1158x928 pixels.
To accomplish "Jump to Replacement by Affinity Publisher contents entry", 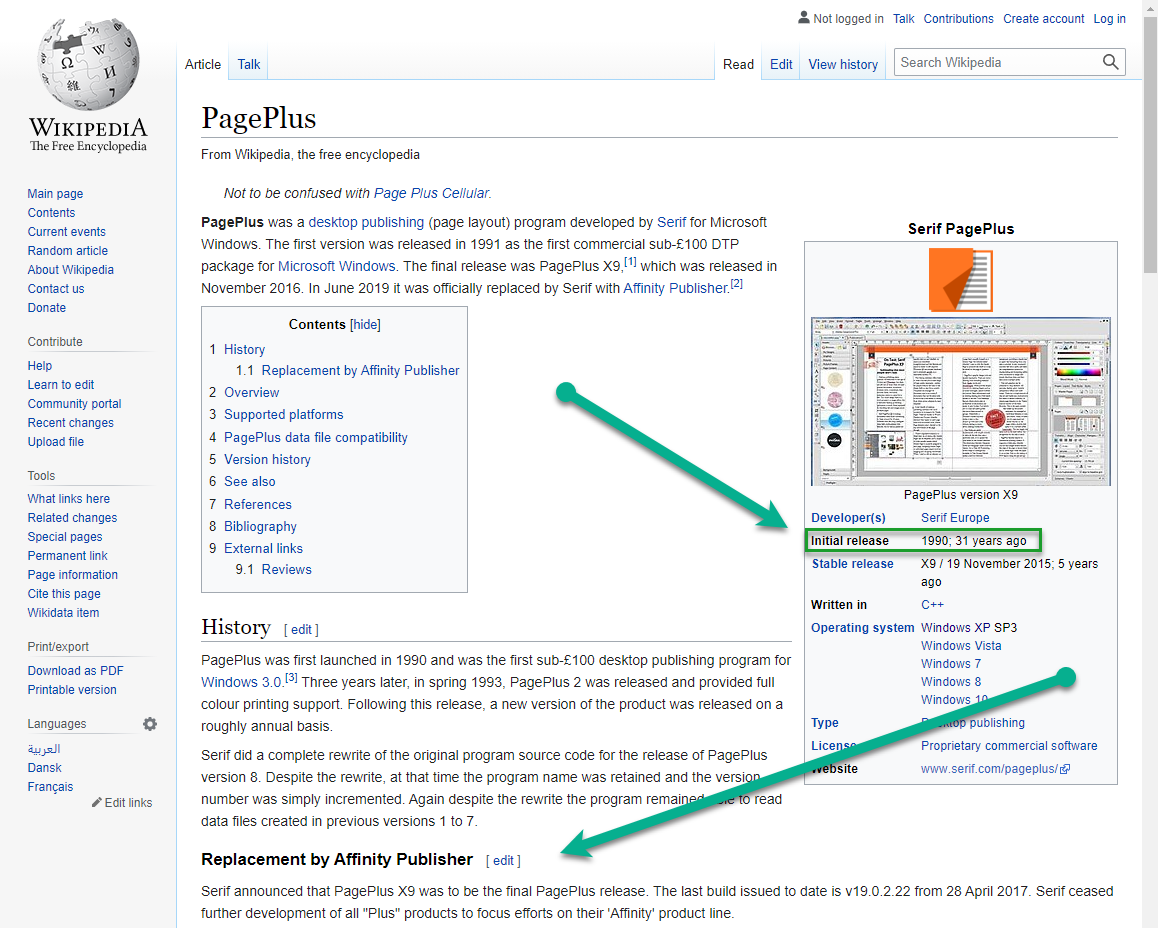I will click(360, 371).
